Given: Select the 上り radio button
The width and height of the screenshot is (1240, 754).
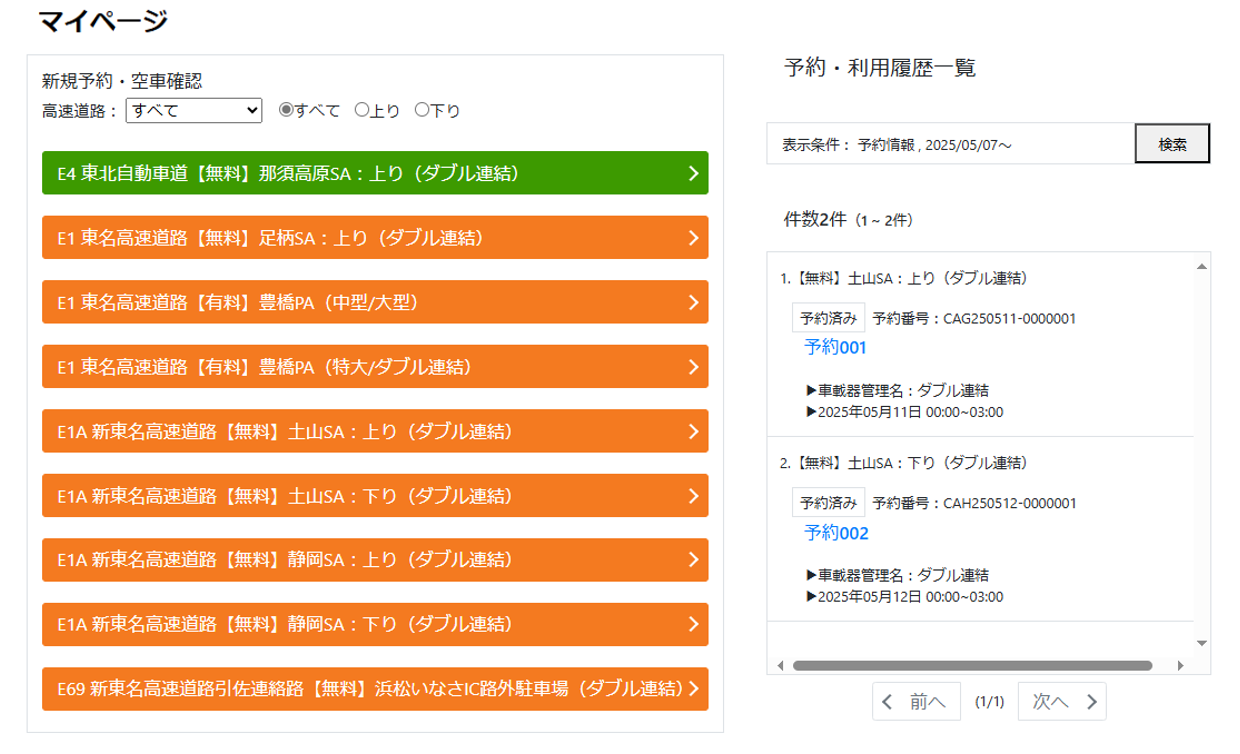Looking at the screenshot, I should pyautogui.click(x=362, y=110).
